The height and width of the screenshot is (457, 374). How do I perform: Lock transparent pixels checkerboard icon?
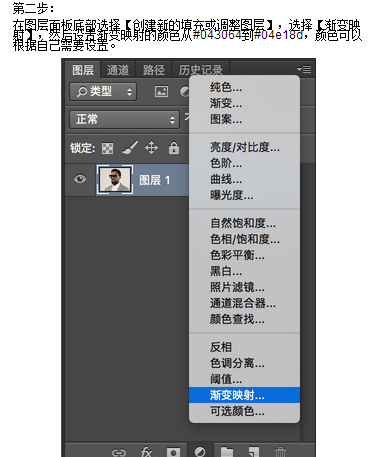click(x=107, y=148)
